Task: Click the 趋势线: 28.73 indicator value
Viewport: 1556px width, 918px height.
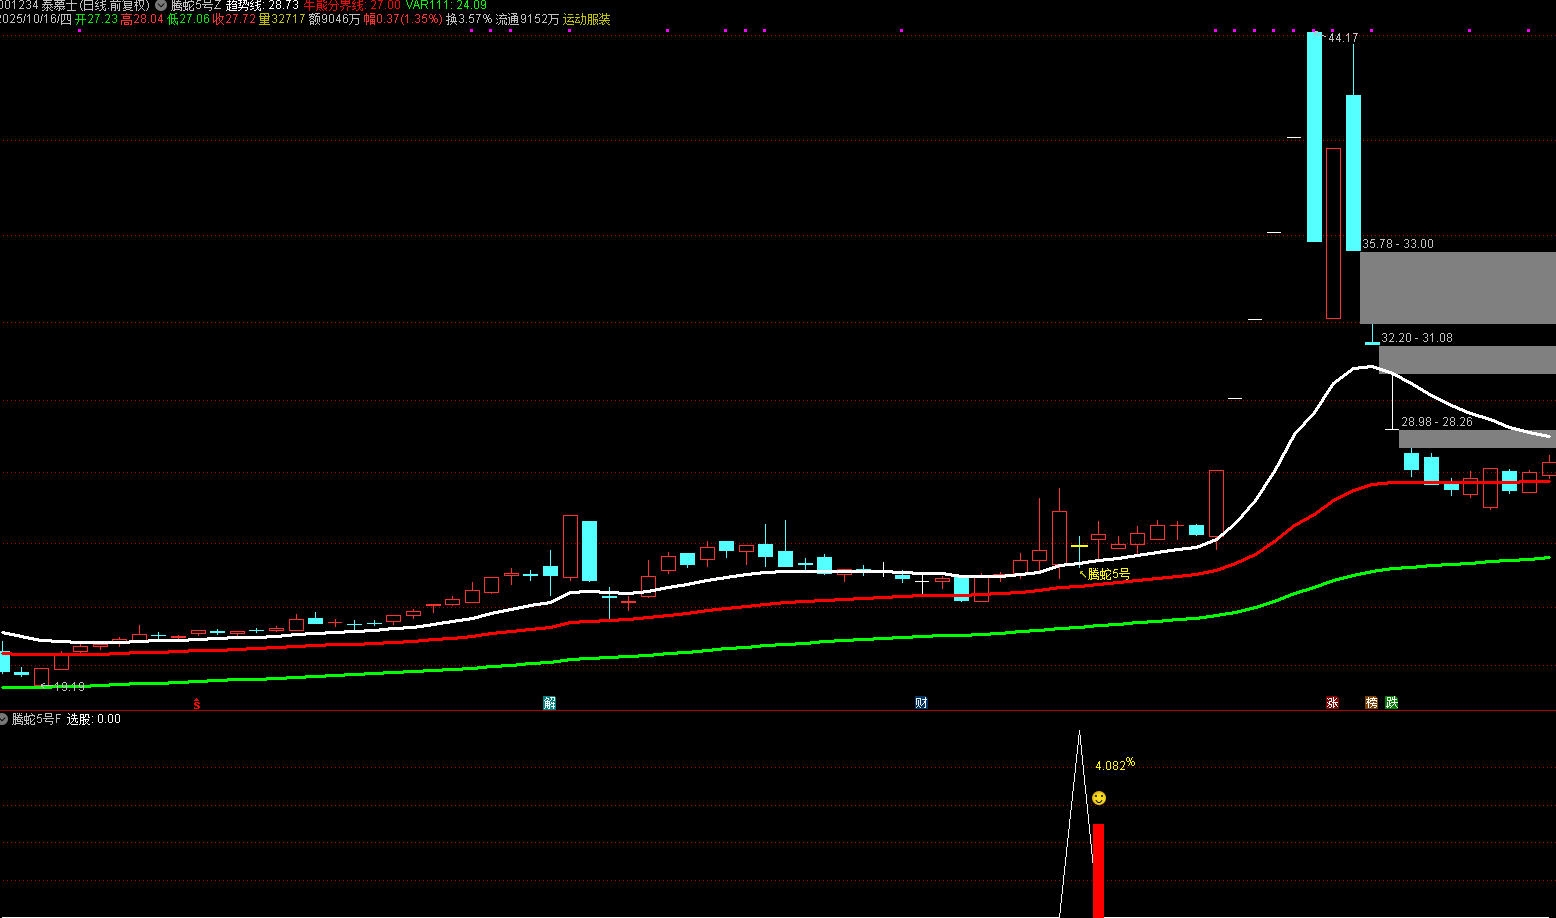Action: [x=262, y=5]
